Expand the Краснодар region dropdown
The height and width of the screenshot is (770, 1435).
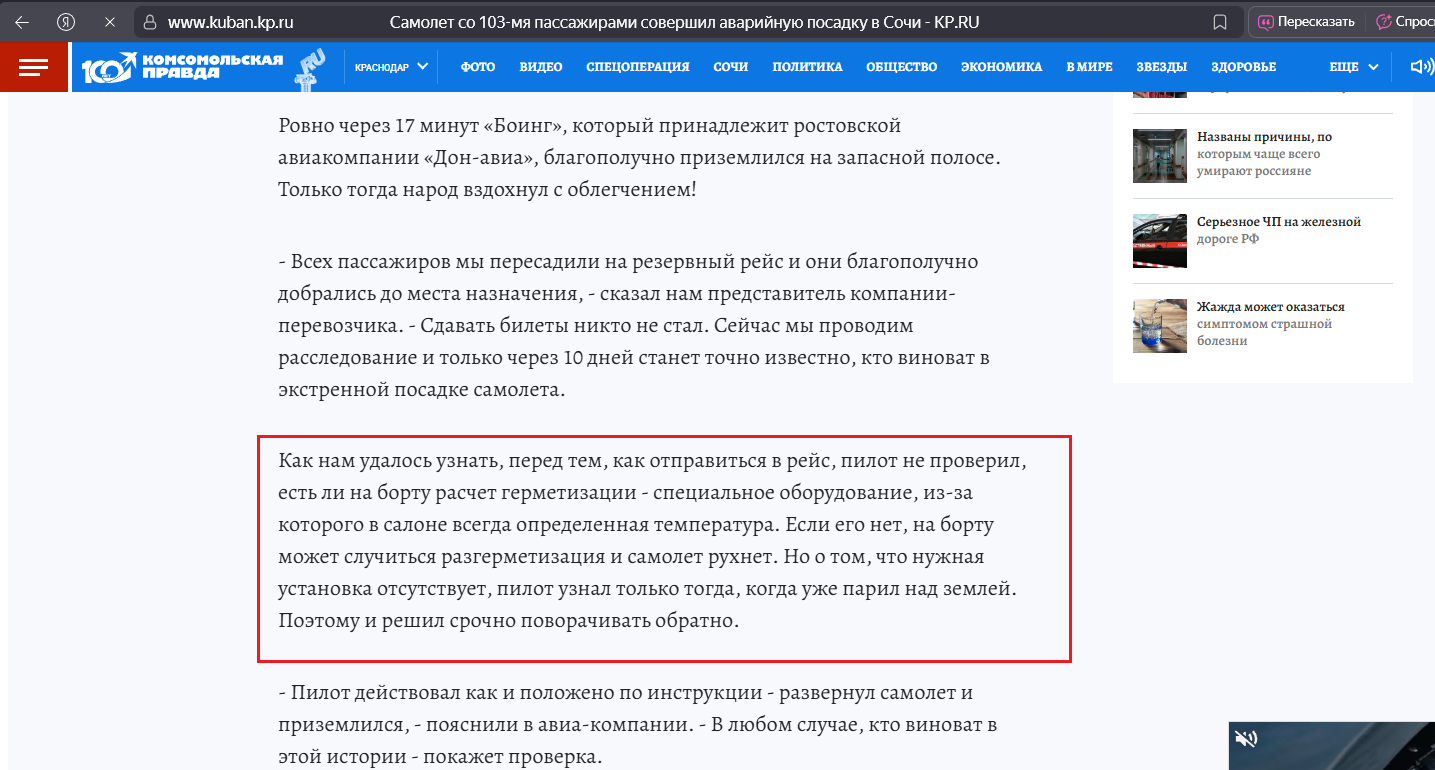pyautogui.click(x=391, y=67)
